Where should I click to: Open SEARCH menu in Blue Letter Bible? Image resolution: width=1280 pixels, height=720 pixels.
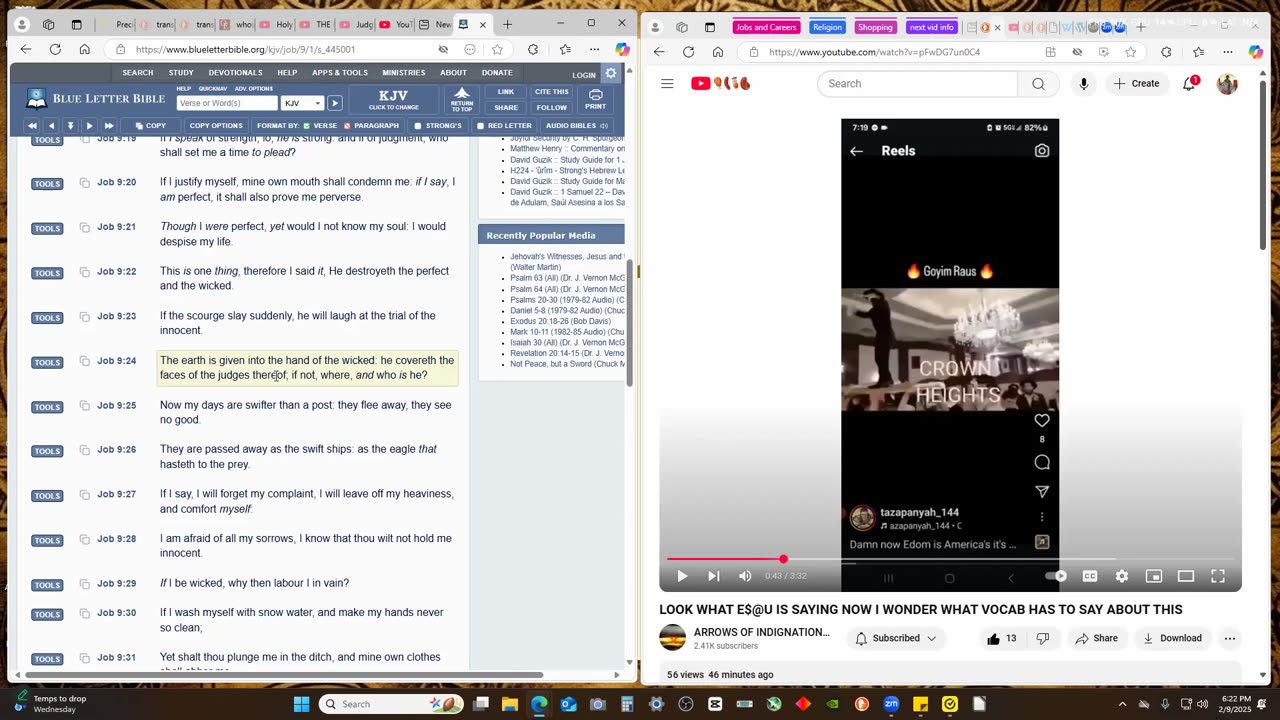pyautogui.click(x=138, y=73)
